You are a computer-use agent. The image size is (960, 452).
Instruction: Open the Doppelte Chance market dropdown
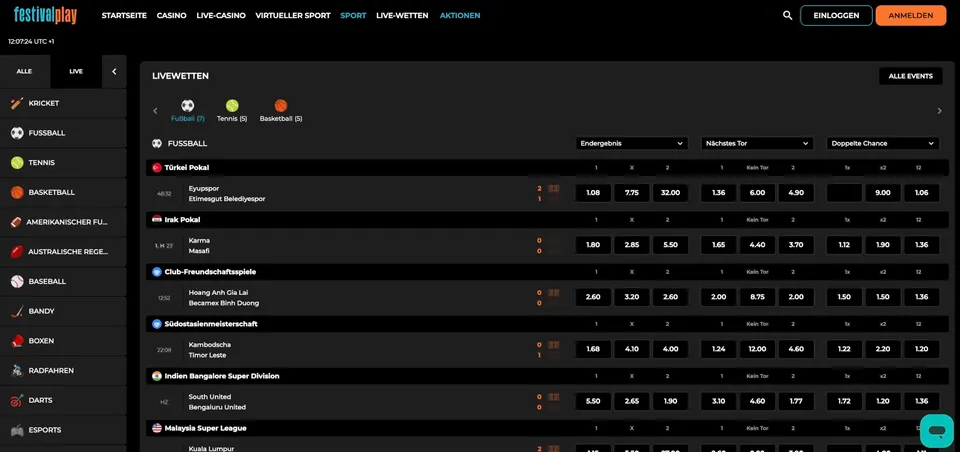pyautogui.click(x=883, y=143)
